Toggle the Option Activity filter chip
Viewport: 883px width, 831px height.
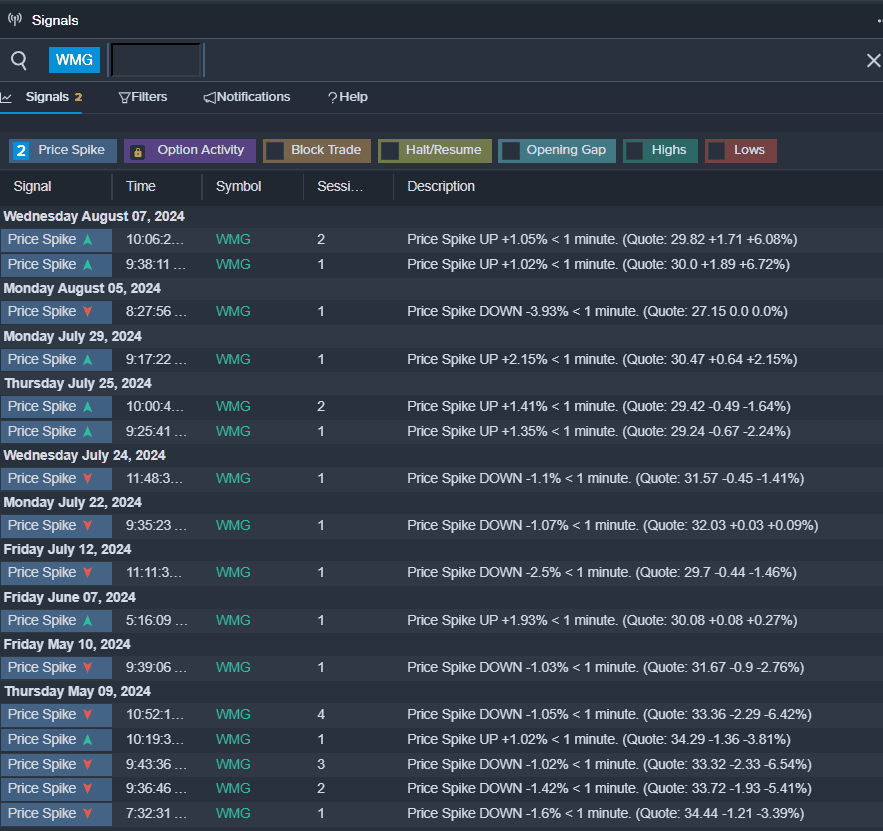(190, 150)
